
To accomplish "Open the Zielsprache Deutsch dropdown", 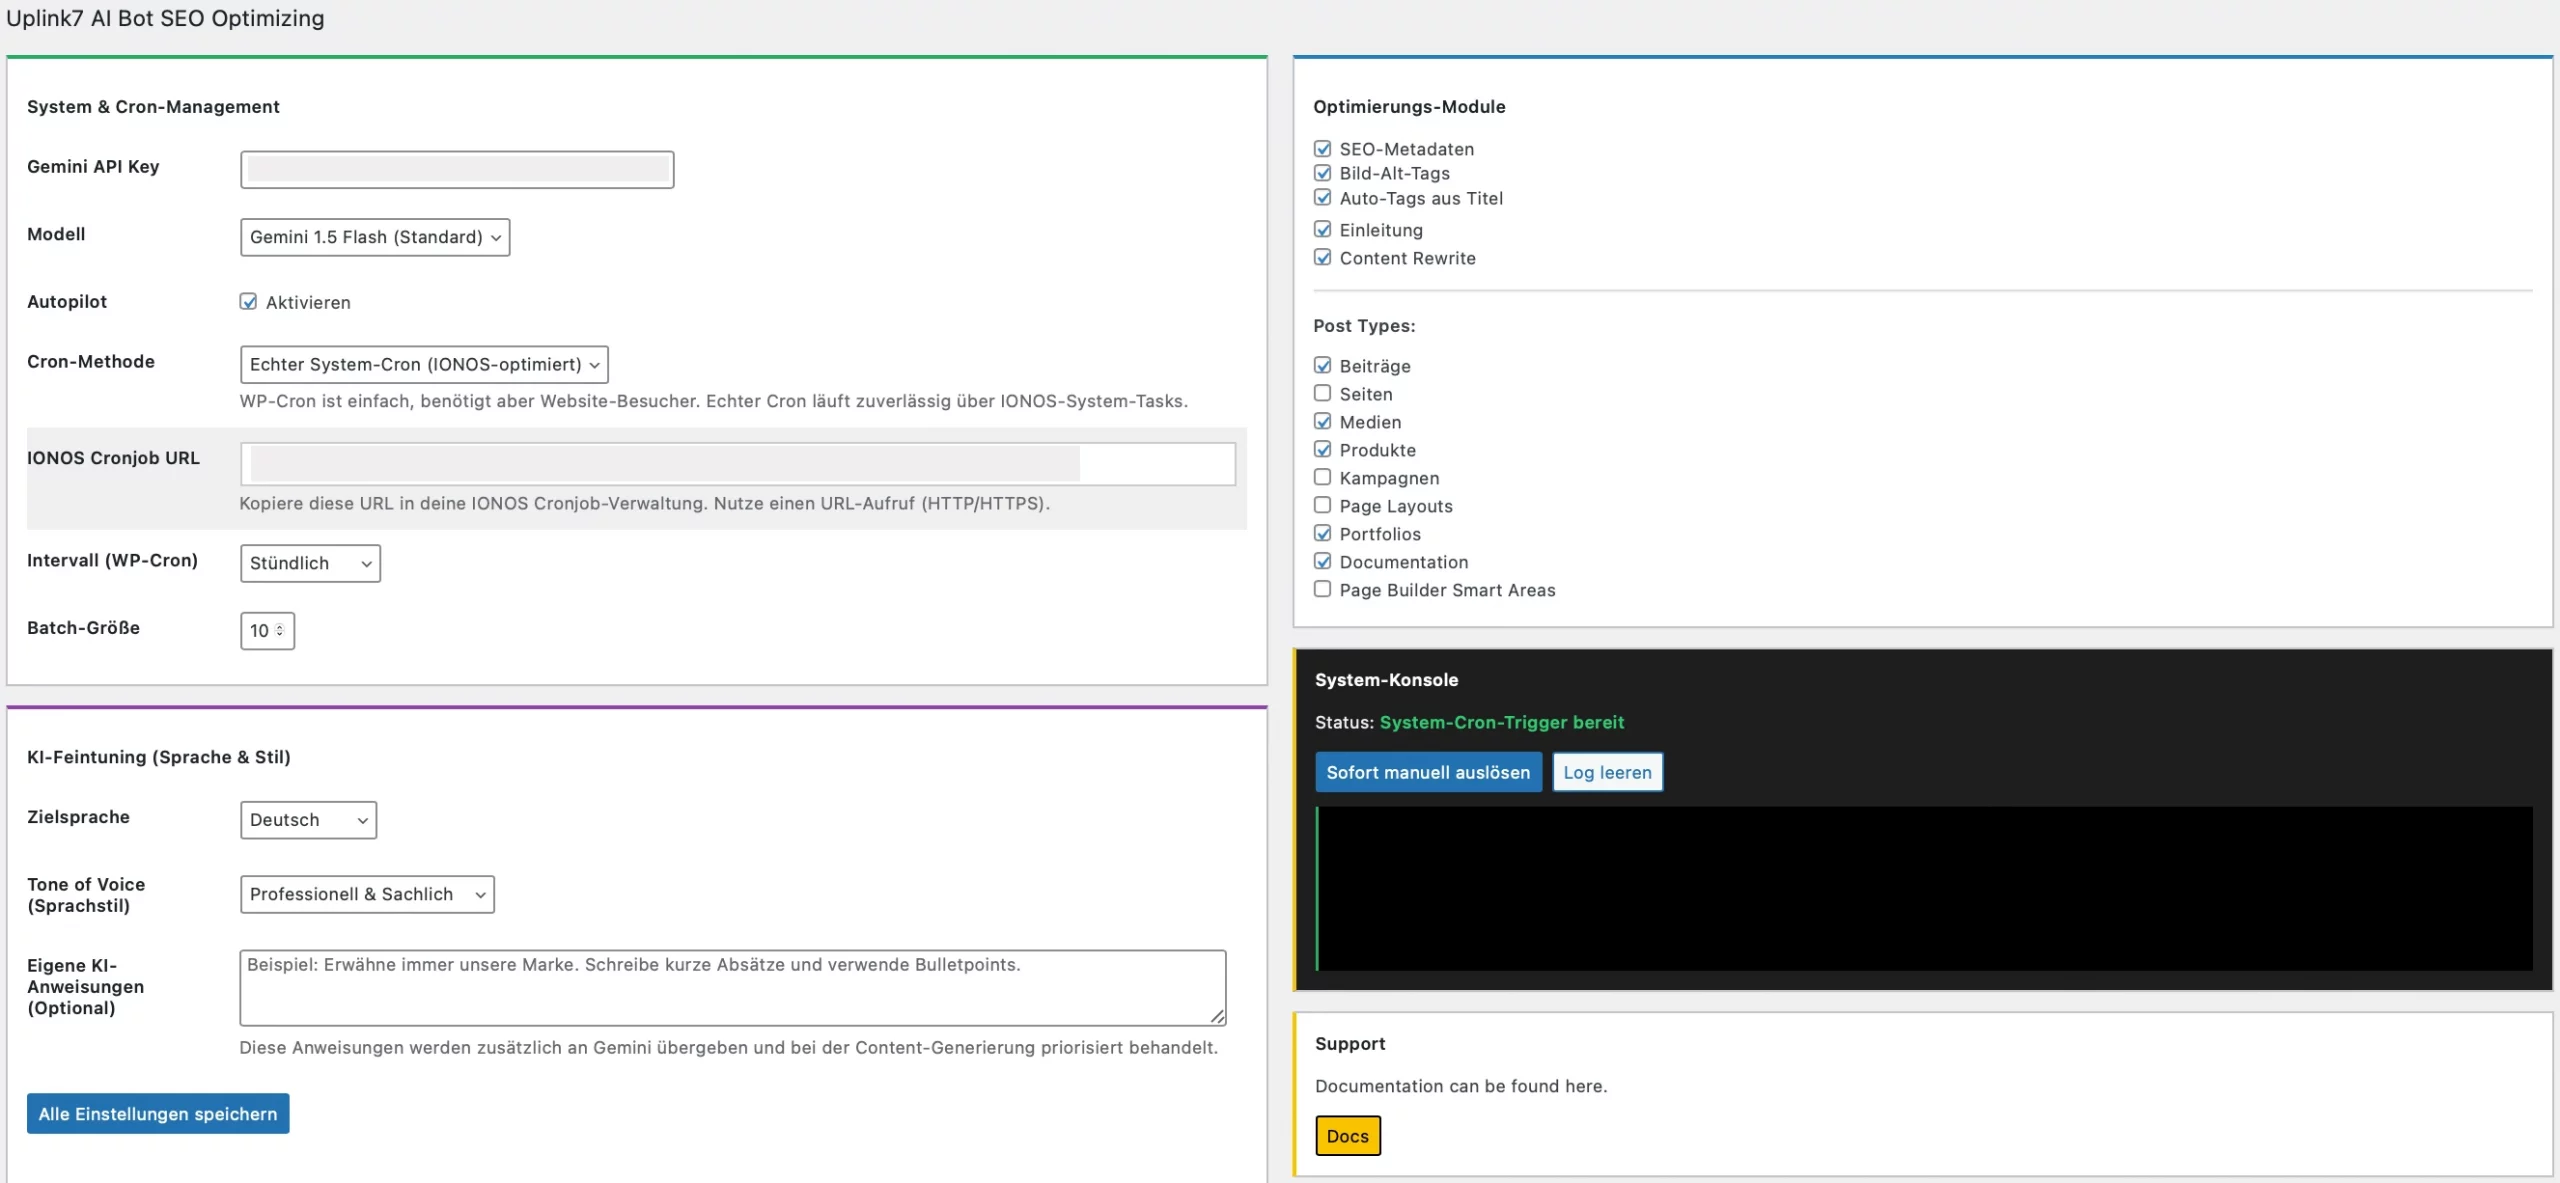I will 308,820.
